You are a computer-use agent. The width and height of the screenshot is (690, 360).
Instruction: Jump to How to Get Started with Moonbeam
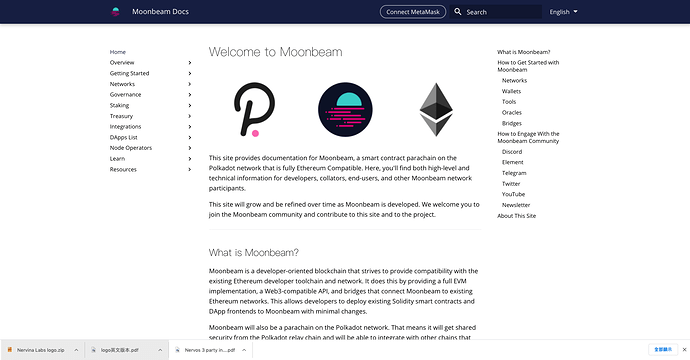[x=528, y=66]
